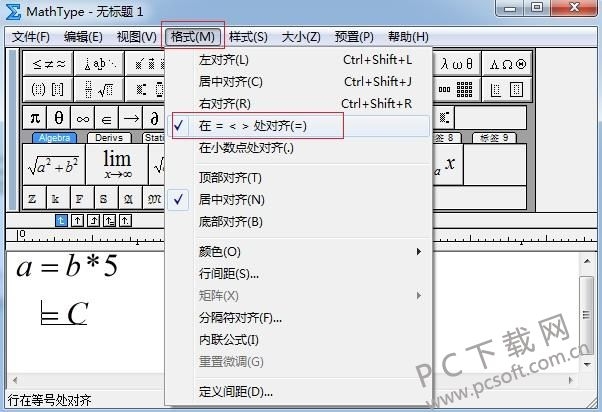Open the 视图(V) menu

[137, 37]
